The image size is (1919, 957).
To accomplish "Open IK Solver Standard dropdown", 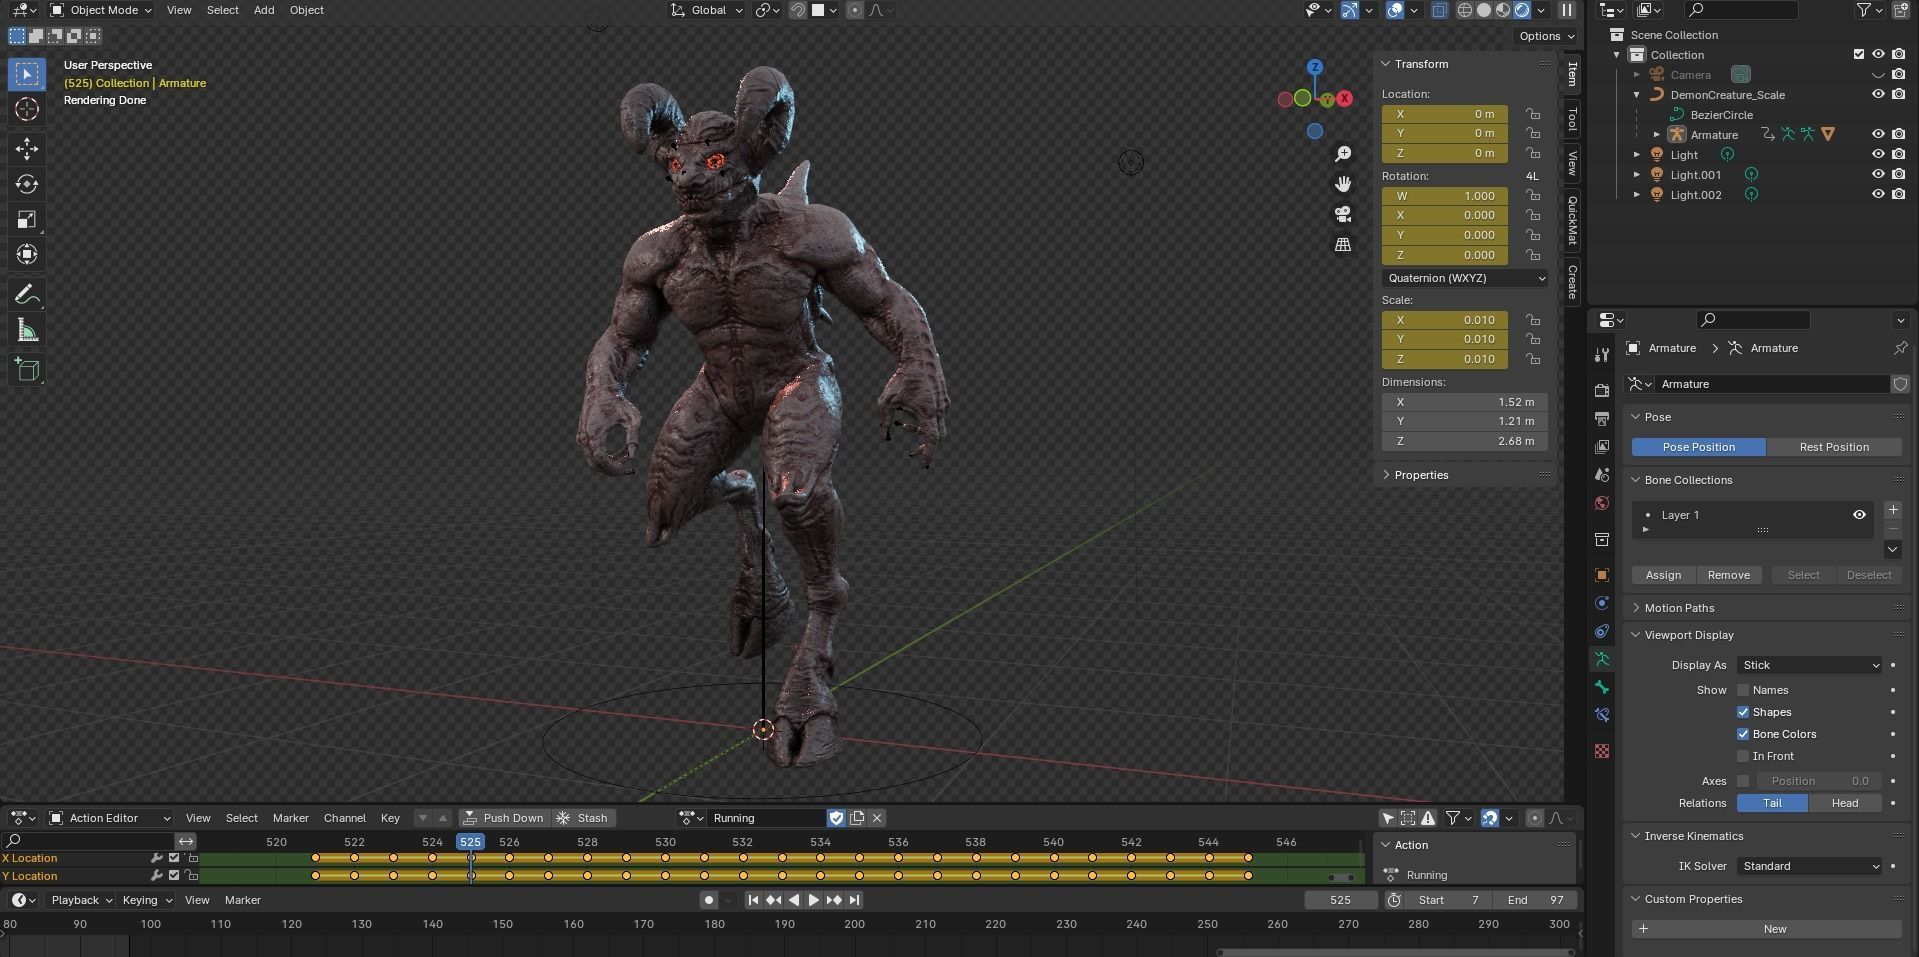I will coord(1810,866).
